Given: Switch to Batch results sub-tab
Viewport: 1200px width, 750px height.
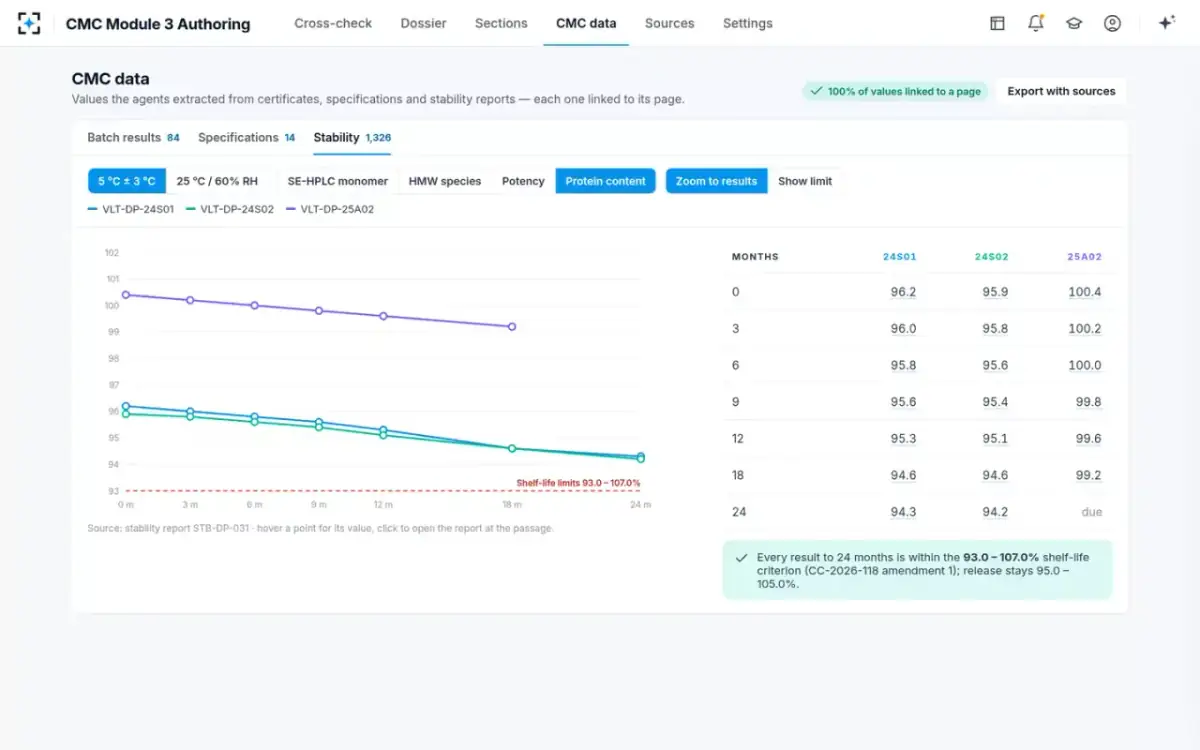Looking at the screenshot, I should pyautogui.click(x=133, y=138).
